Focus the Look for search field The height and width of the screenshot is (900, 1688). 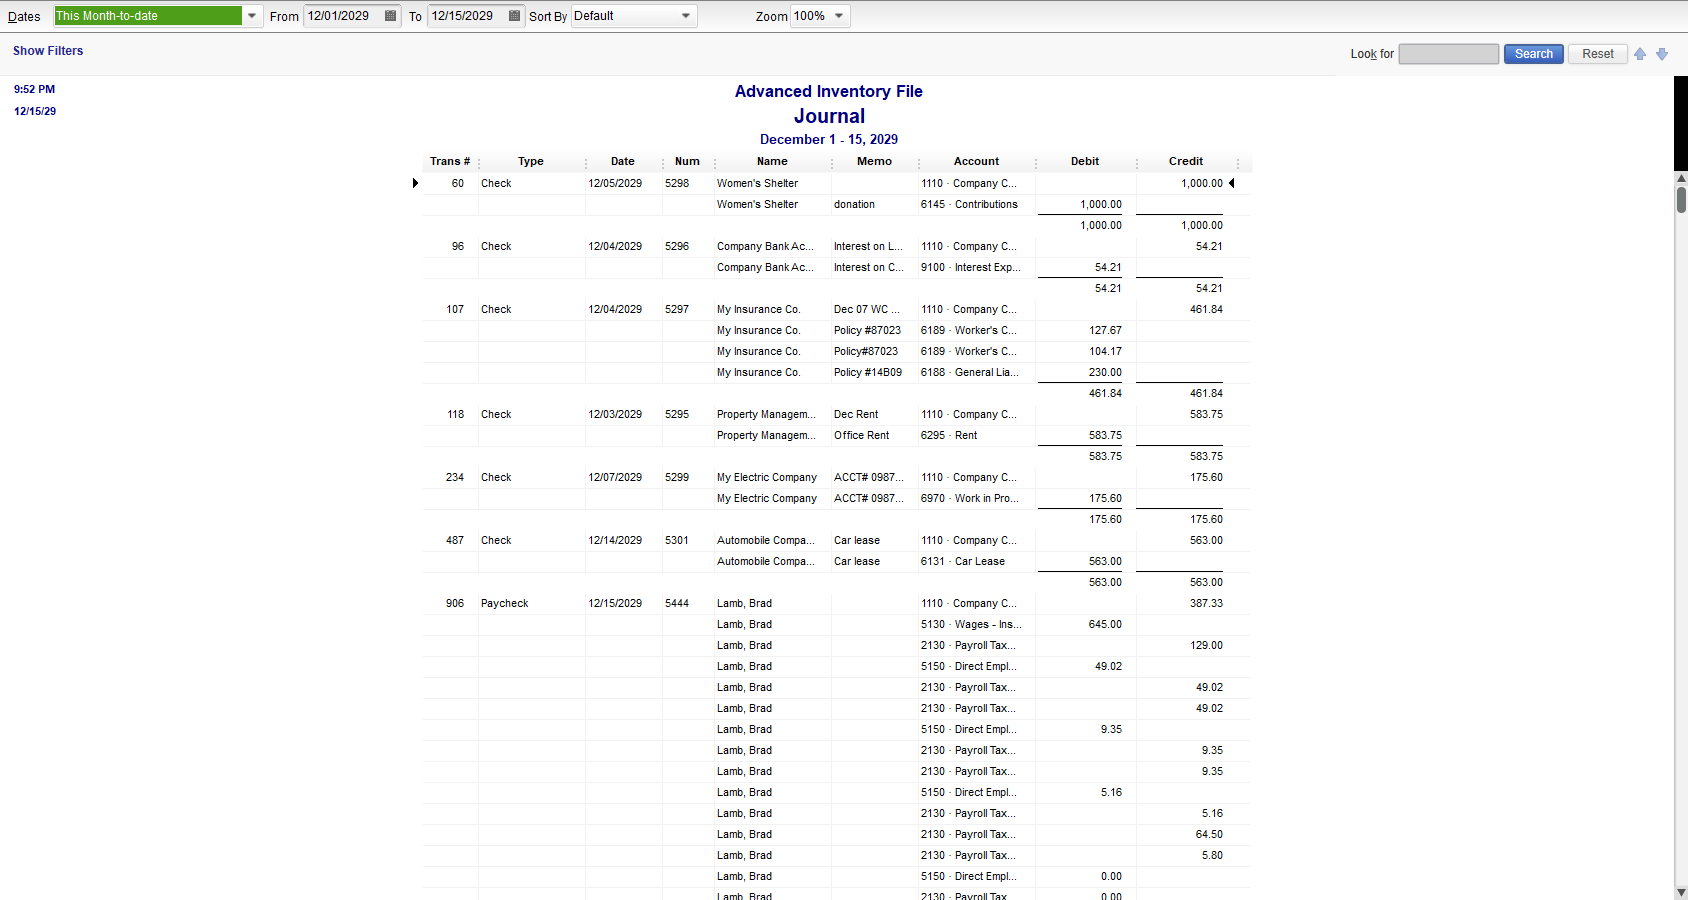click(1448, 54)
